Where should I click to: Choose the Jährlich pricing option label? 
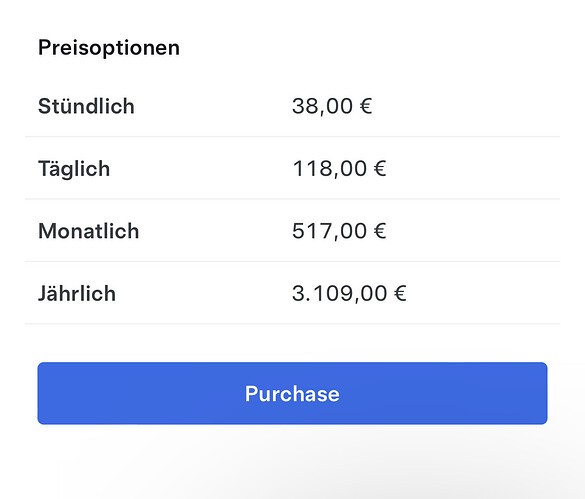click(x=77, y=293)
